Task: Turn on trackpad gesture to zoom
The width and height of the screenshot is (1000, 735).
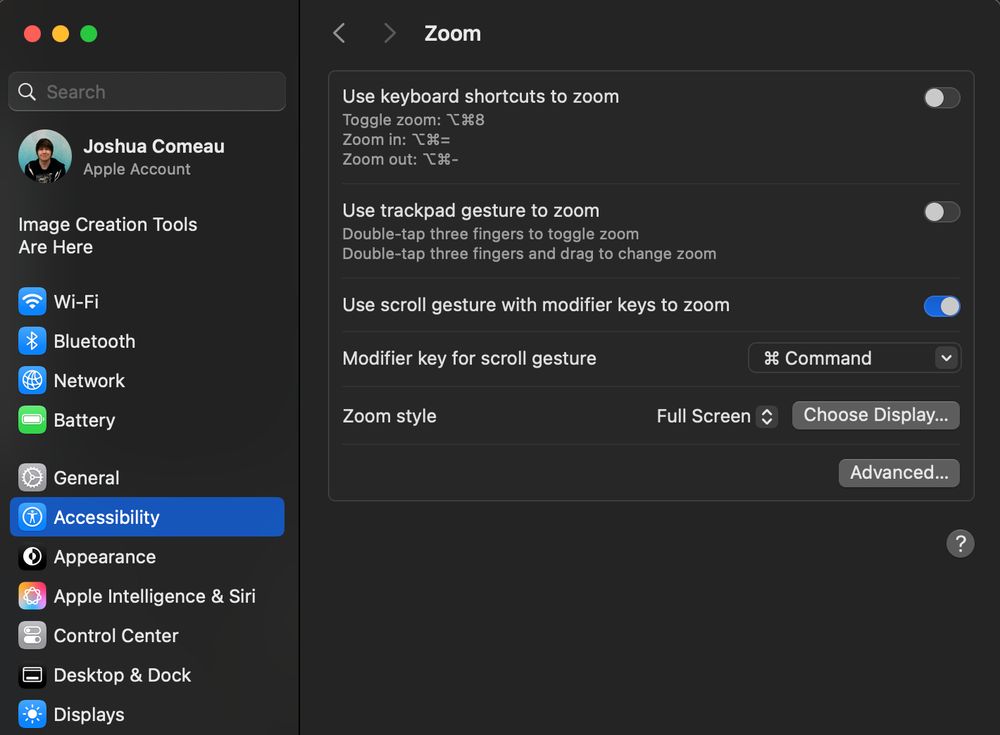Action: pyautogui.click(x=941, y=212)
